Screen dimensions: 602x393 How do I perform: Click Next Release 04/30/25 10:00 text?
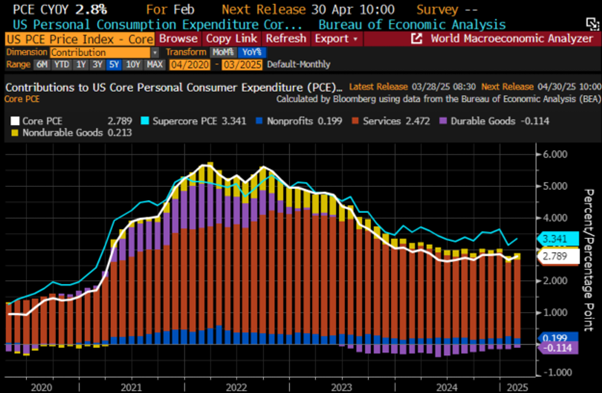(541, 87)
